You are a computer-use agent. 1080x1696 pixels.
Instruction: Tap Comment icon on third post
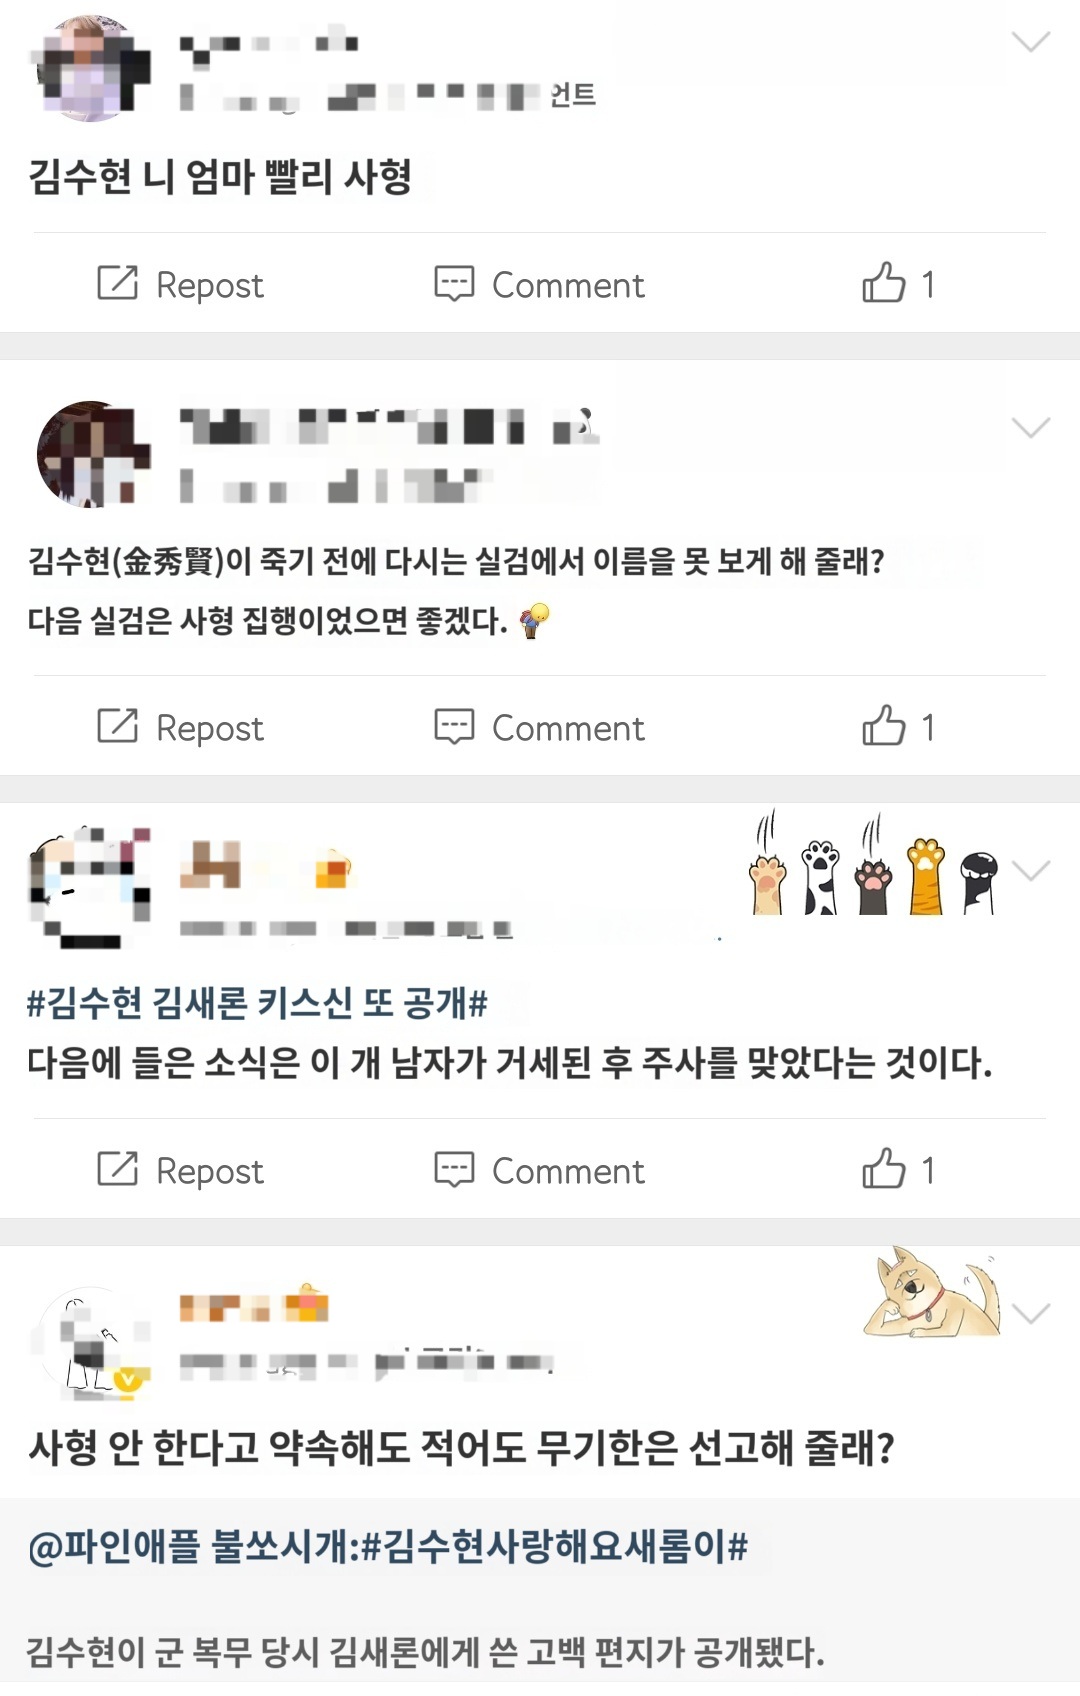pyautogui.click(x=454, y=1170)
